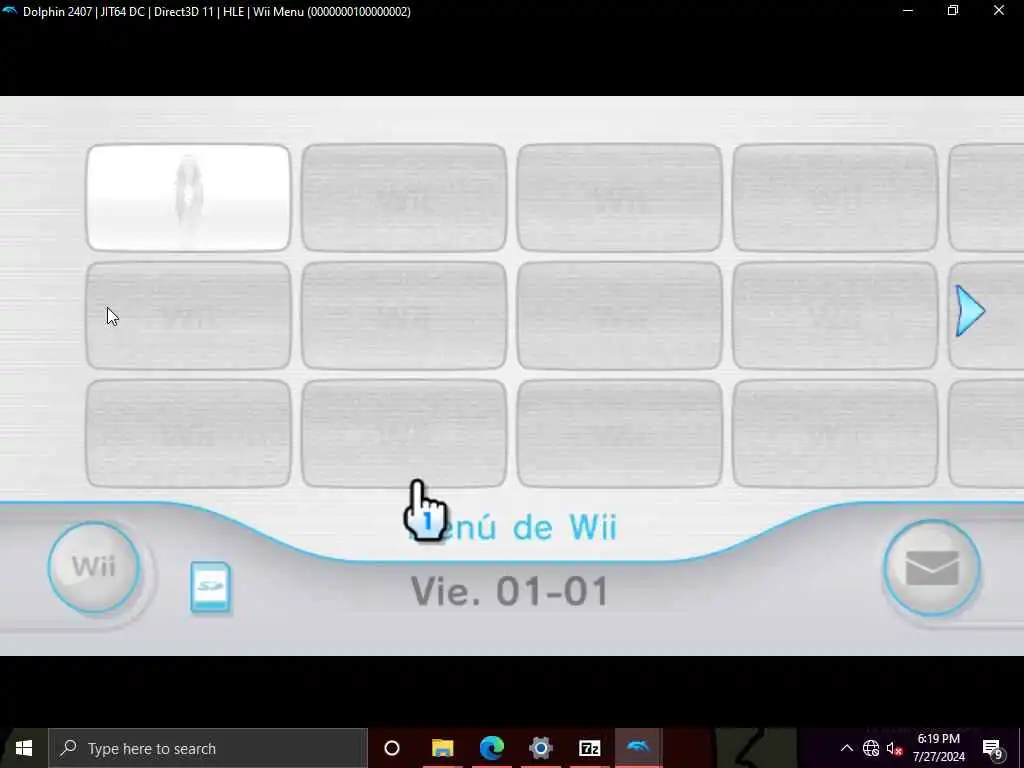This screenshot has height=768, width=1024.
Task: Launch Microsoft Edge from the taskbar
Action: click(492, 748)
